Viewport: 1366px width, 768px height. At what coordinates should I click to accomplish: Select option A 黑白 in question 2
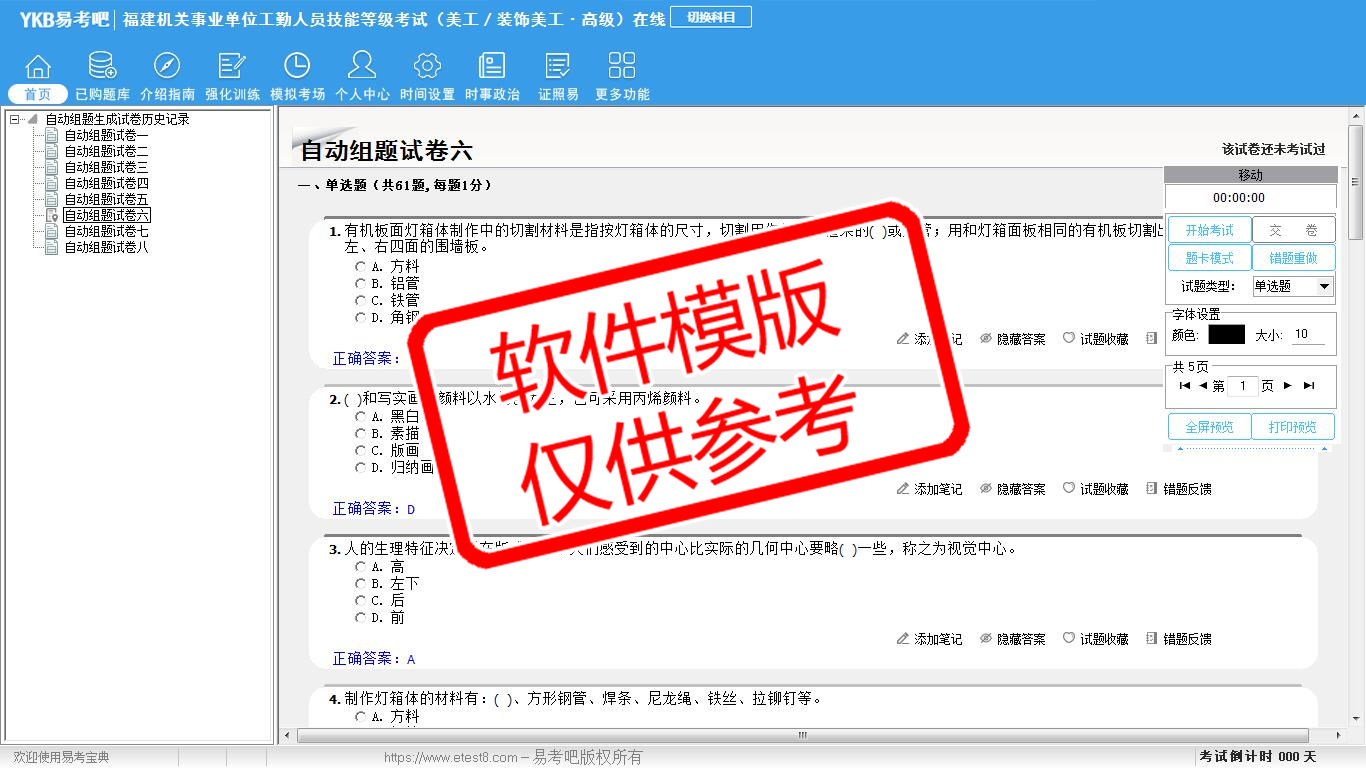pyautogui.click(x=361, y=417)
